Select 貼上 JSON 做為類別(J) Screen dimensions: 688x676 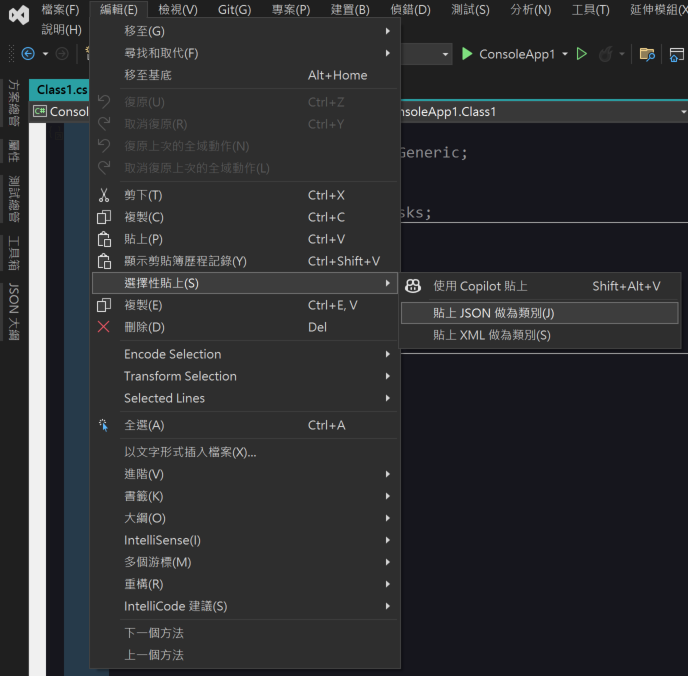pos(540,313)
